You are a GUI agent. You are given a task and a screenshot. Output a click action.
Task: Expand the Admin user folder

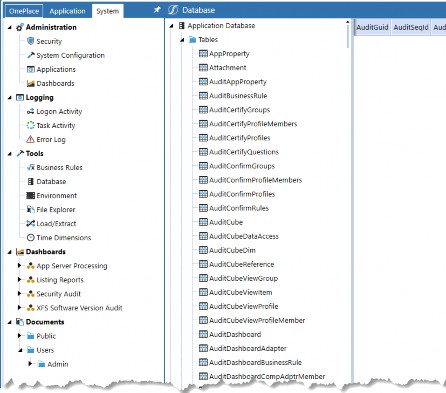tap(30, 364)
